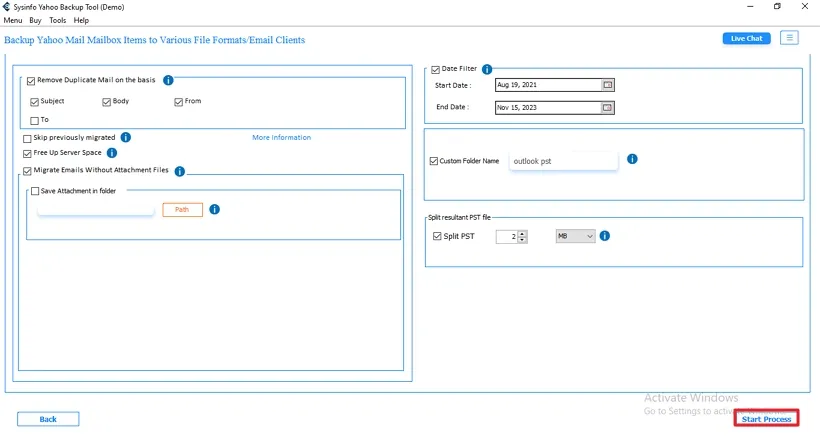Screen dimensions: 820x437
Task: Increase Split PST size with up arrow
Action: (522, 233)
